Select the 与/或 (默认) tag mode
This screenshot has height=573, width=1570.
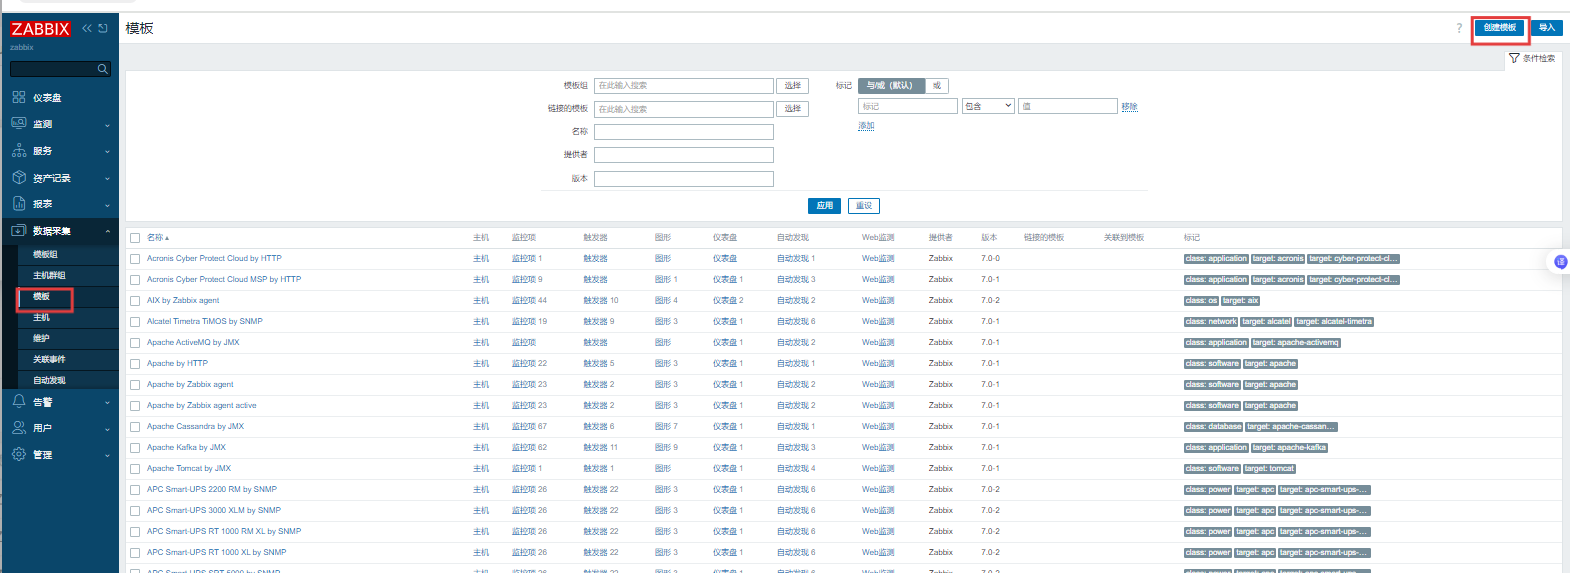point(891,86)
